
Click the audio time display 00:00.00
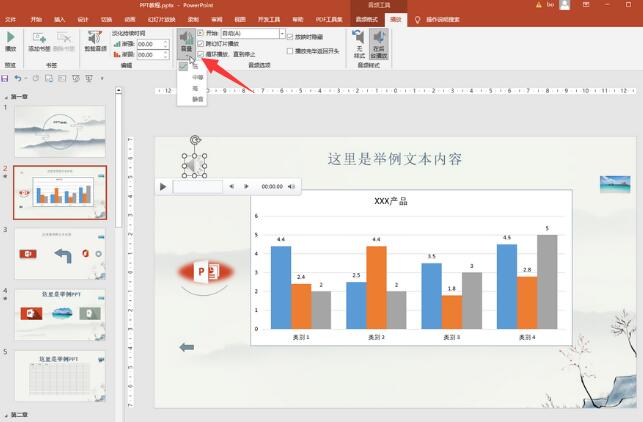272,187
